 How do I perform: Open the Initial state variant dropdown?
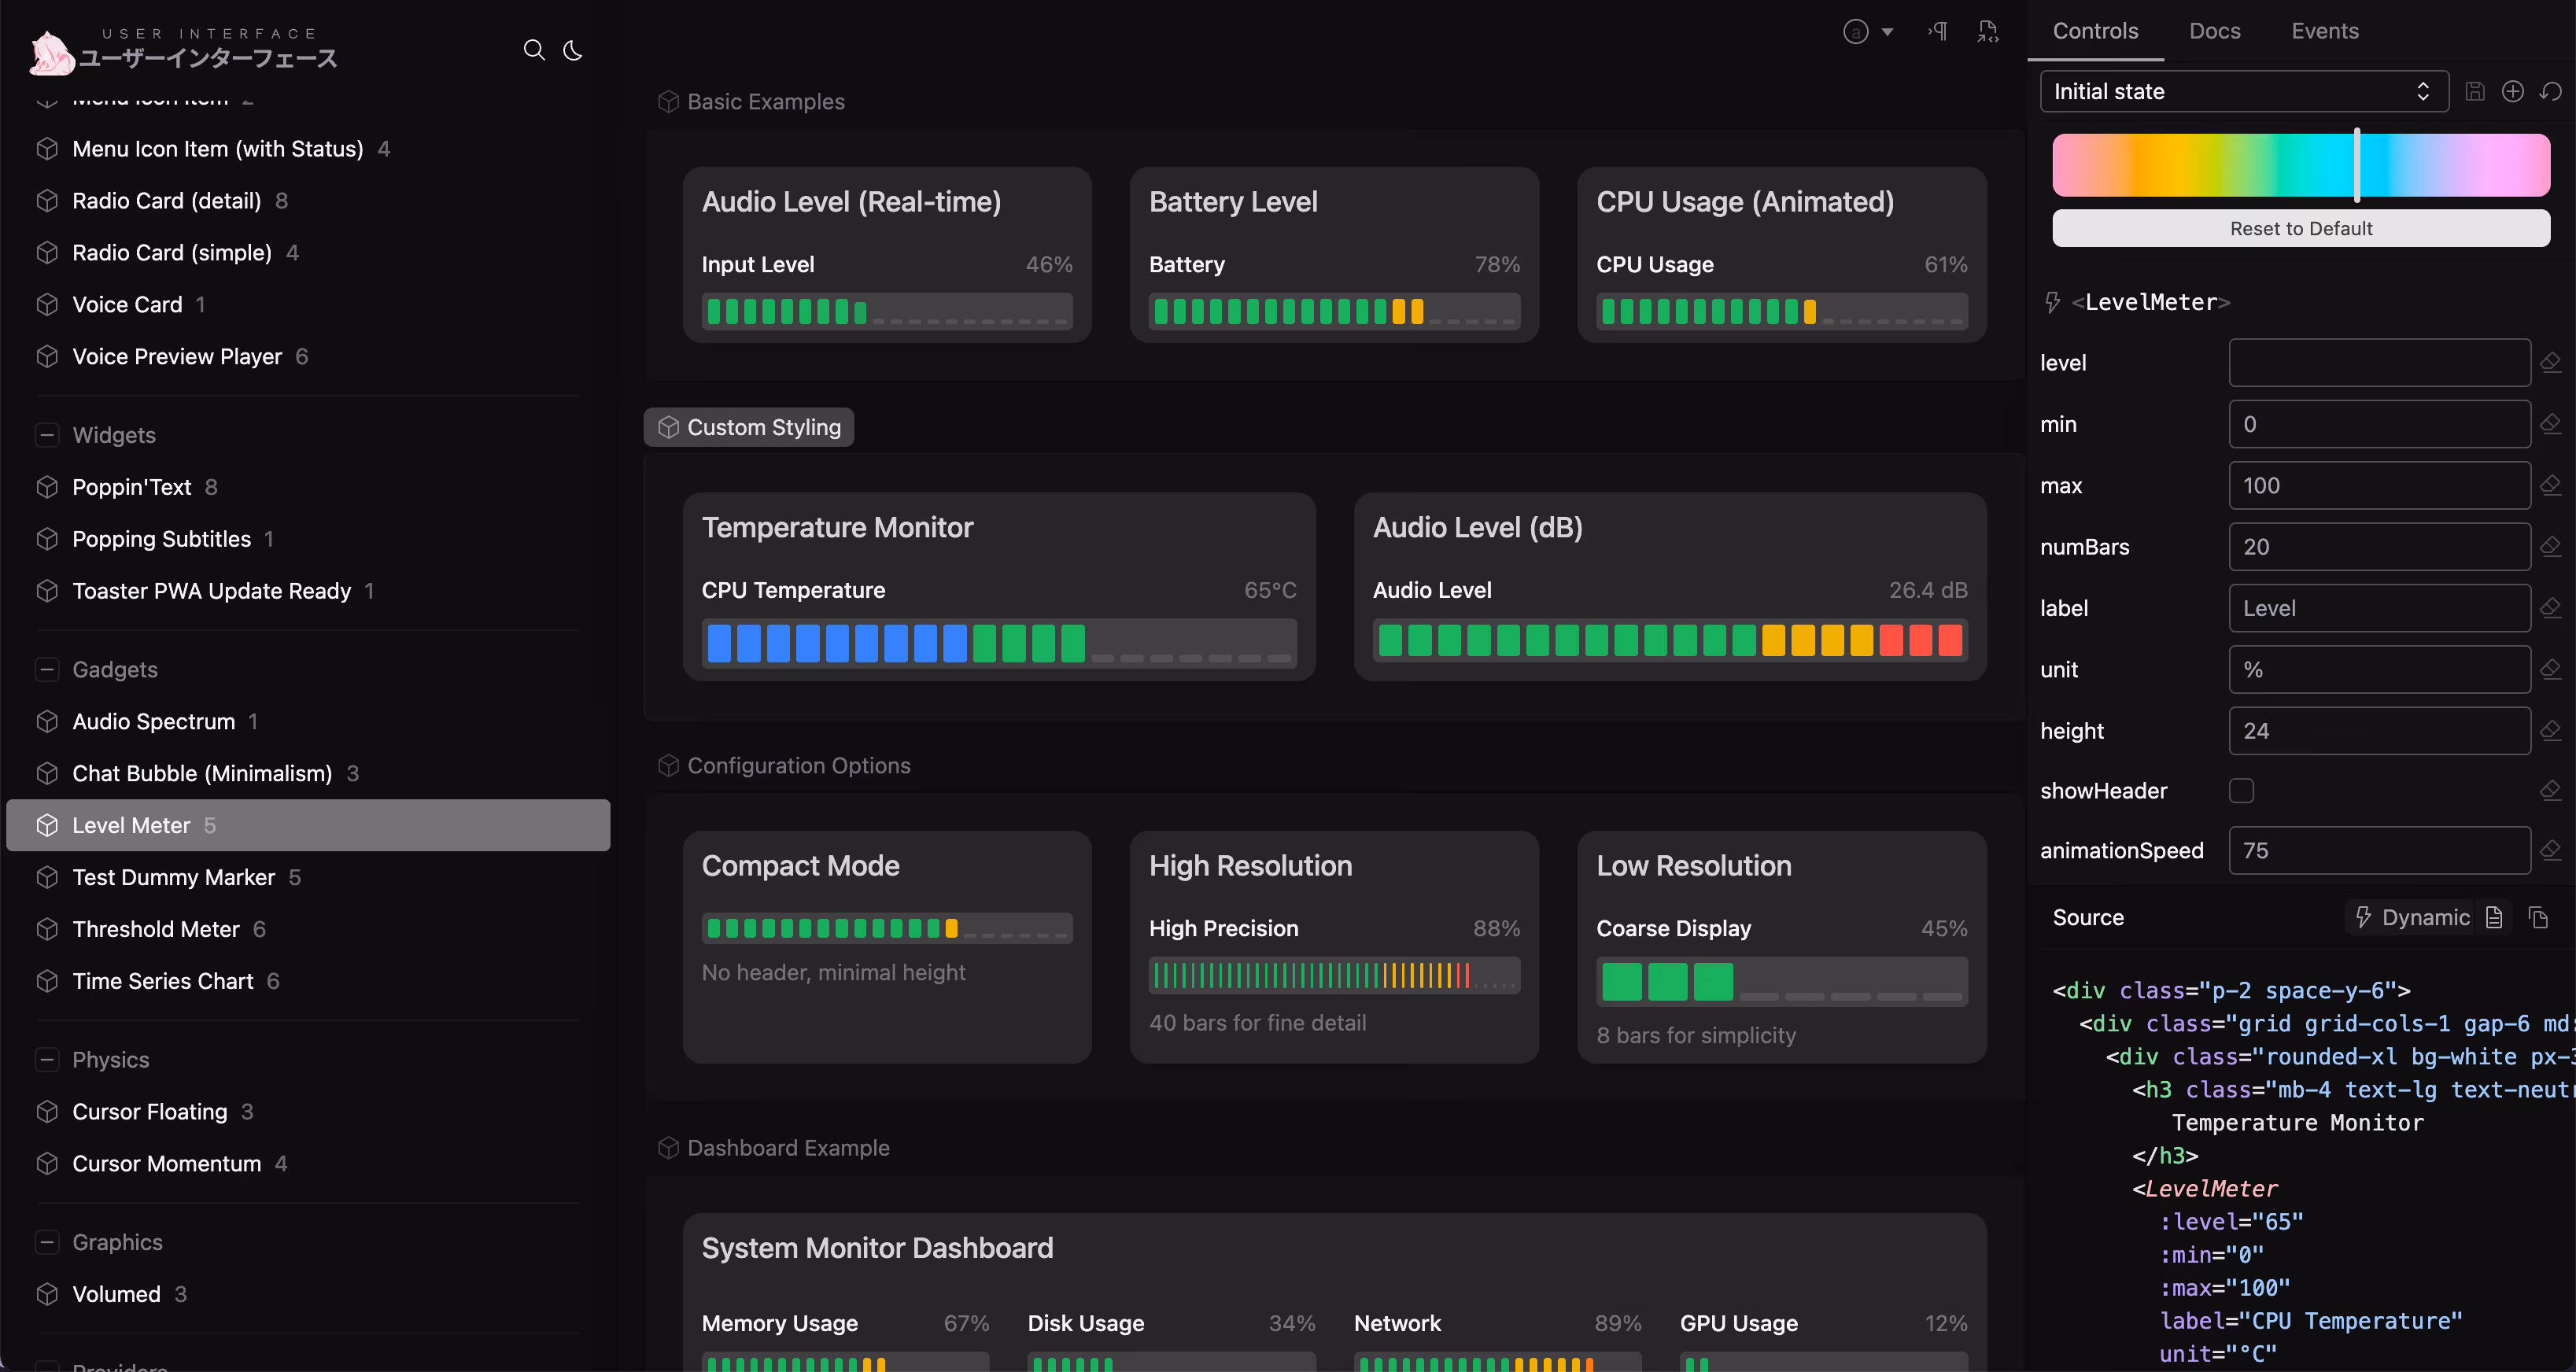(2243, 91)
